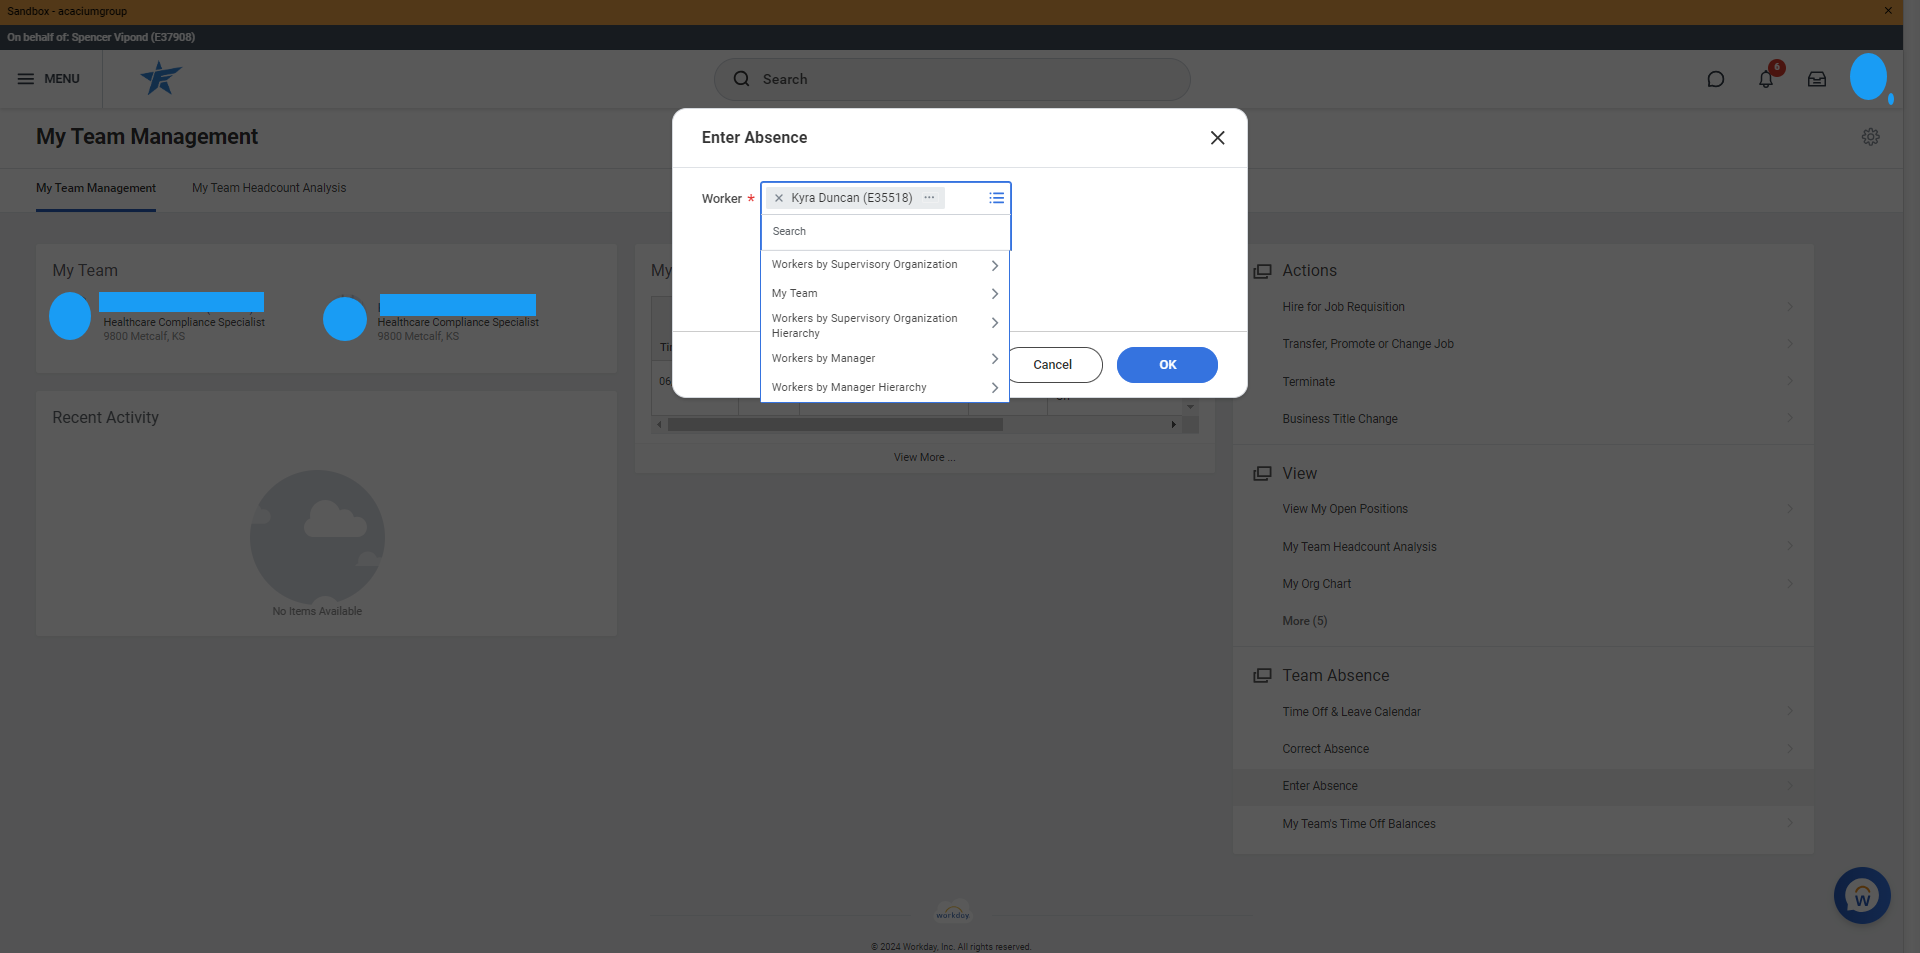
Task: Open Business Title Change action
Action: 1340,419
